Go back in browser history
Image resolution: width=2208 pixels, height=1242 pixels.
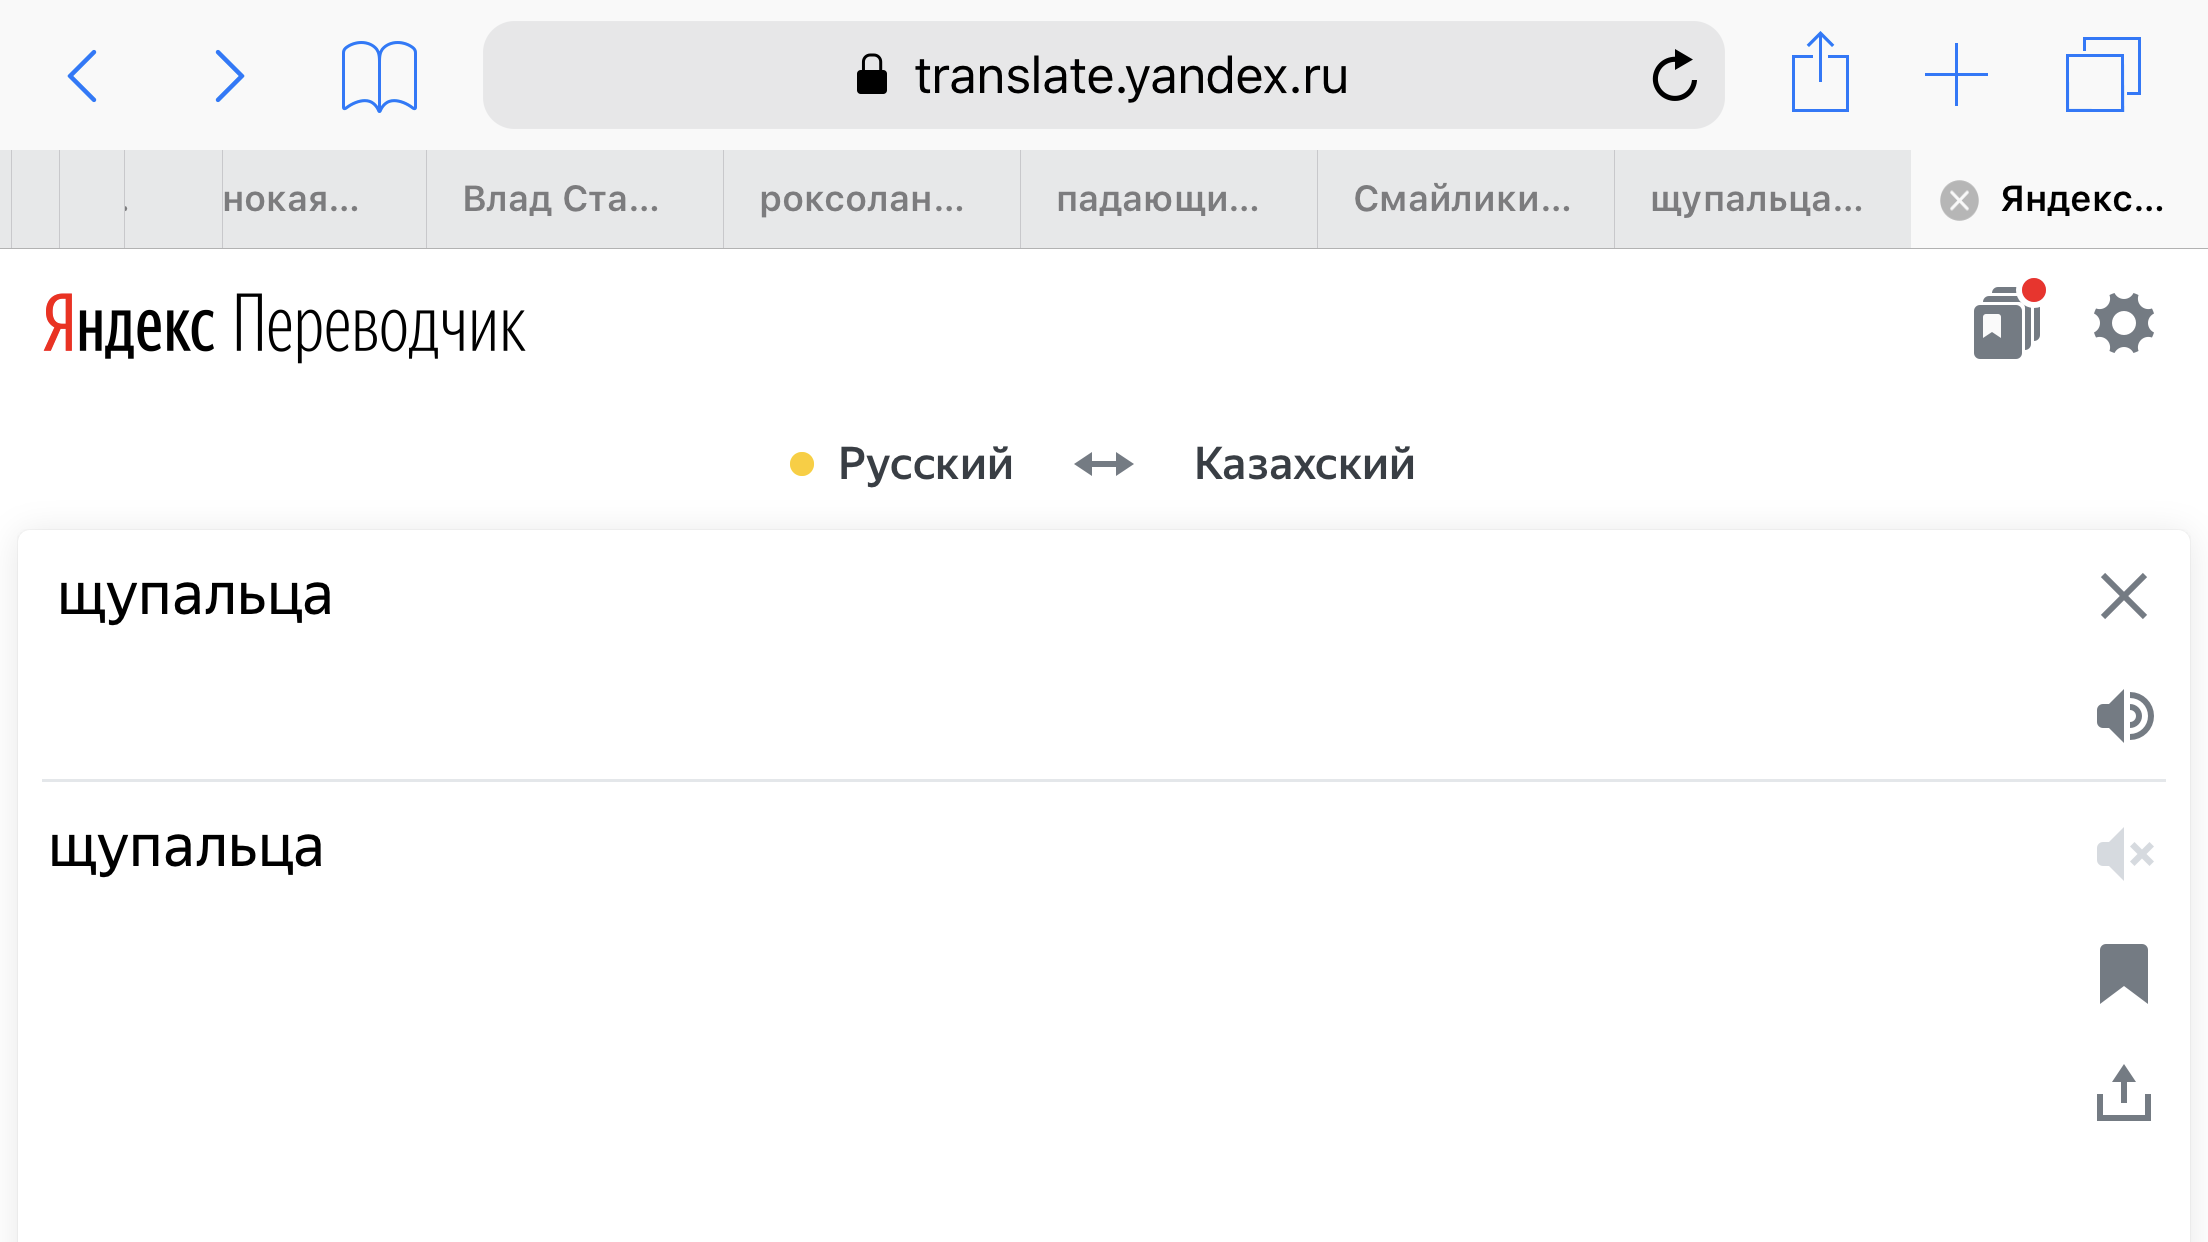coord(83,76)
